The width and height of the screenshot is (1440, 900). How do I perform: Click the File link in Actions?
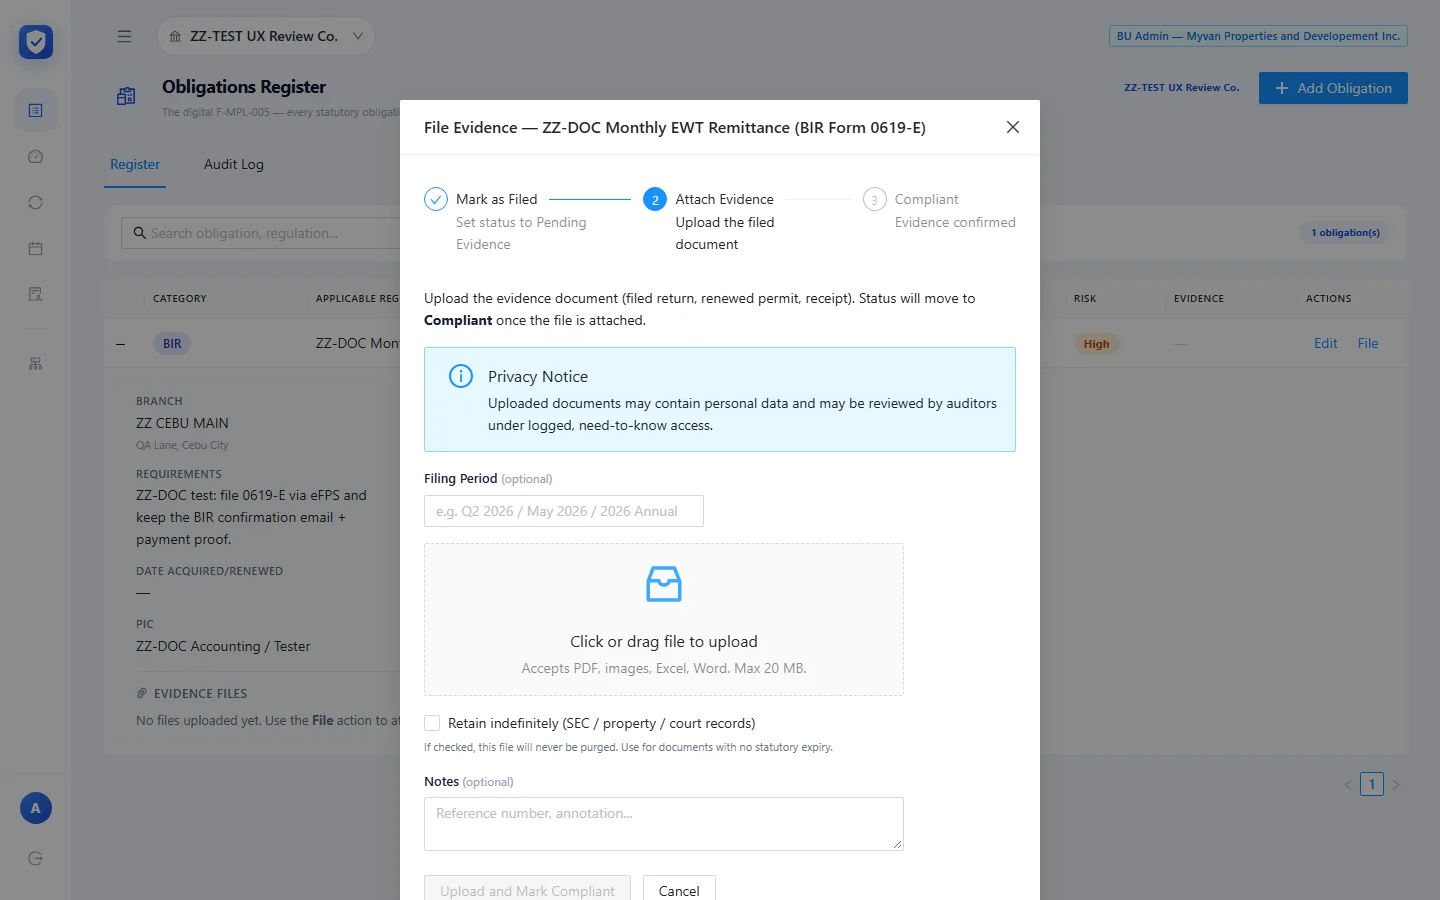click(1368, 343)
